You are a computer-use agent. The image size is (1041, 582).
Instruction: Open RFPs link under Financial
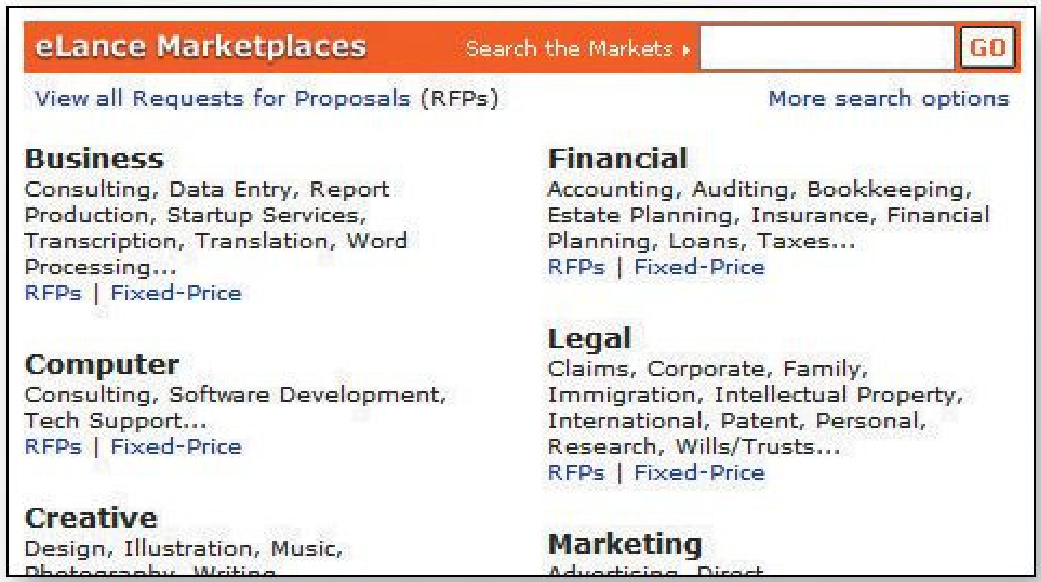576,267
